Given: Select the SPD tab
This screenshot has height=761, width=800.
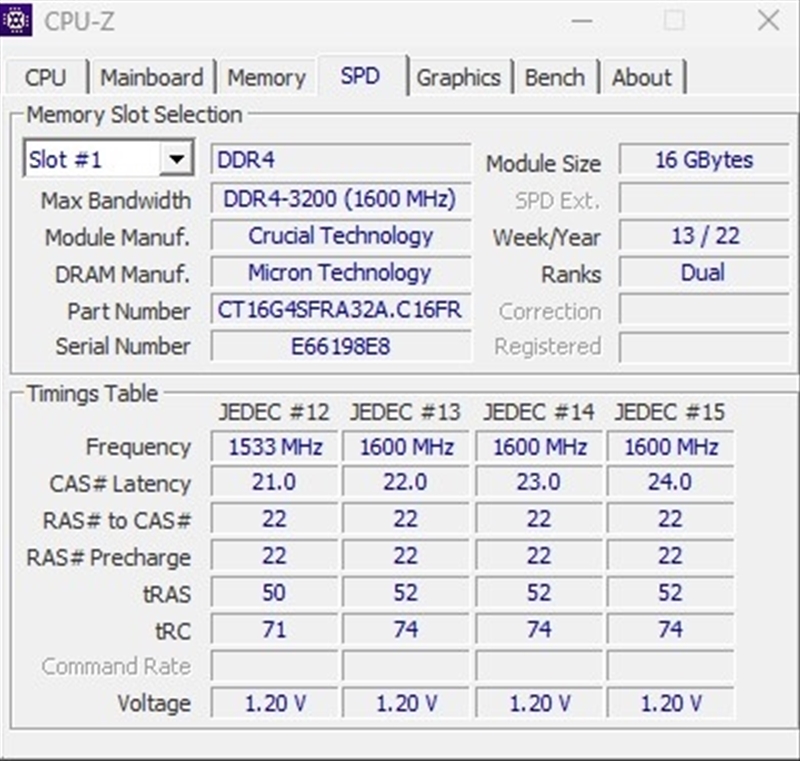Looking at the screenshot, I should 360,76.
